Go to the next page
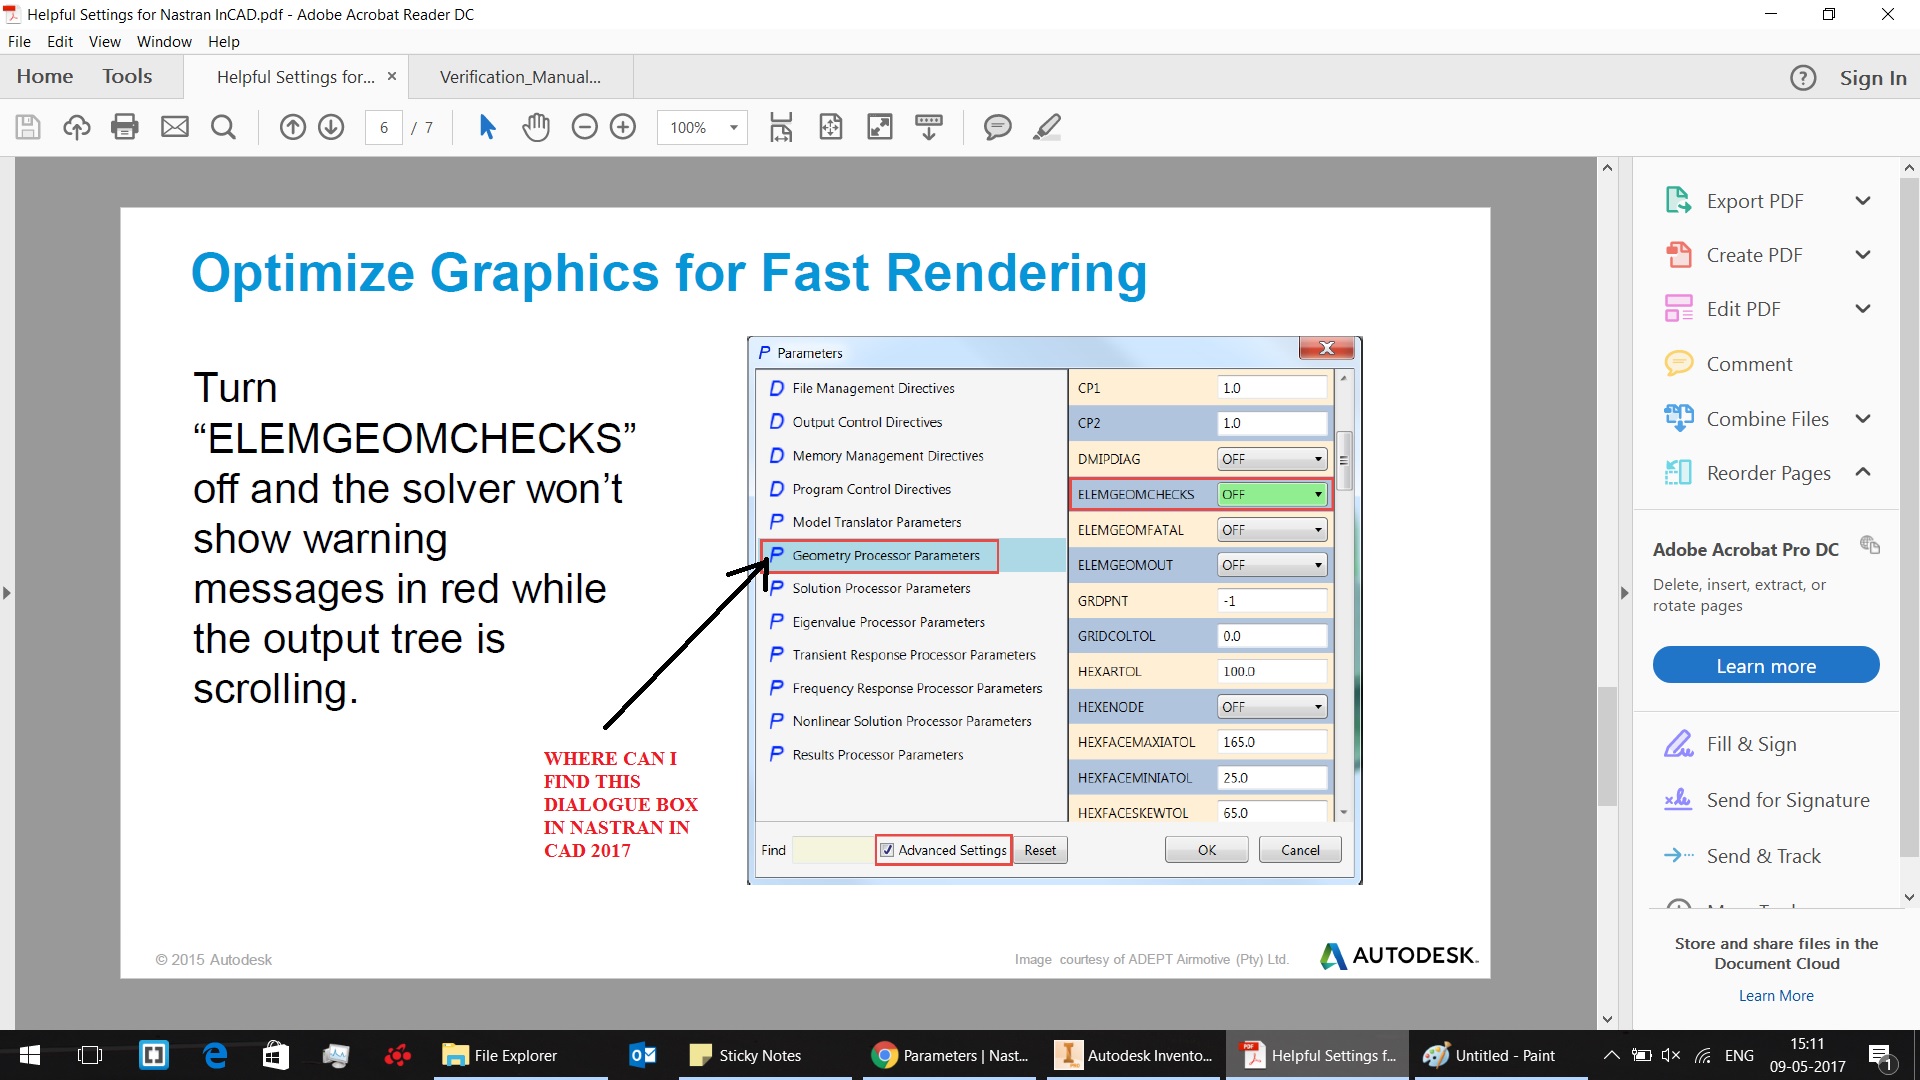This screenshot has width=1920, height=1080. (331, 127)
